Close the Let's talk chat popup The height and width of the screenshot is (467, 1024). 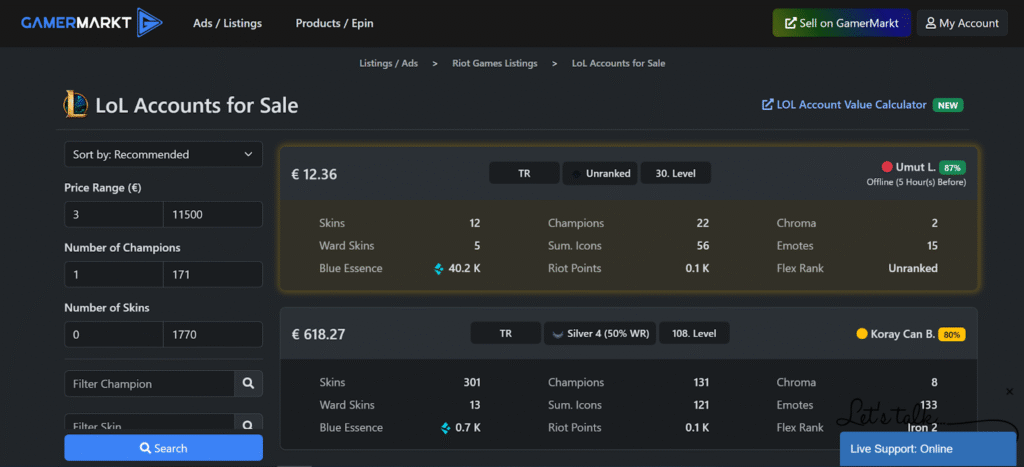pos(1009,392)
